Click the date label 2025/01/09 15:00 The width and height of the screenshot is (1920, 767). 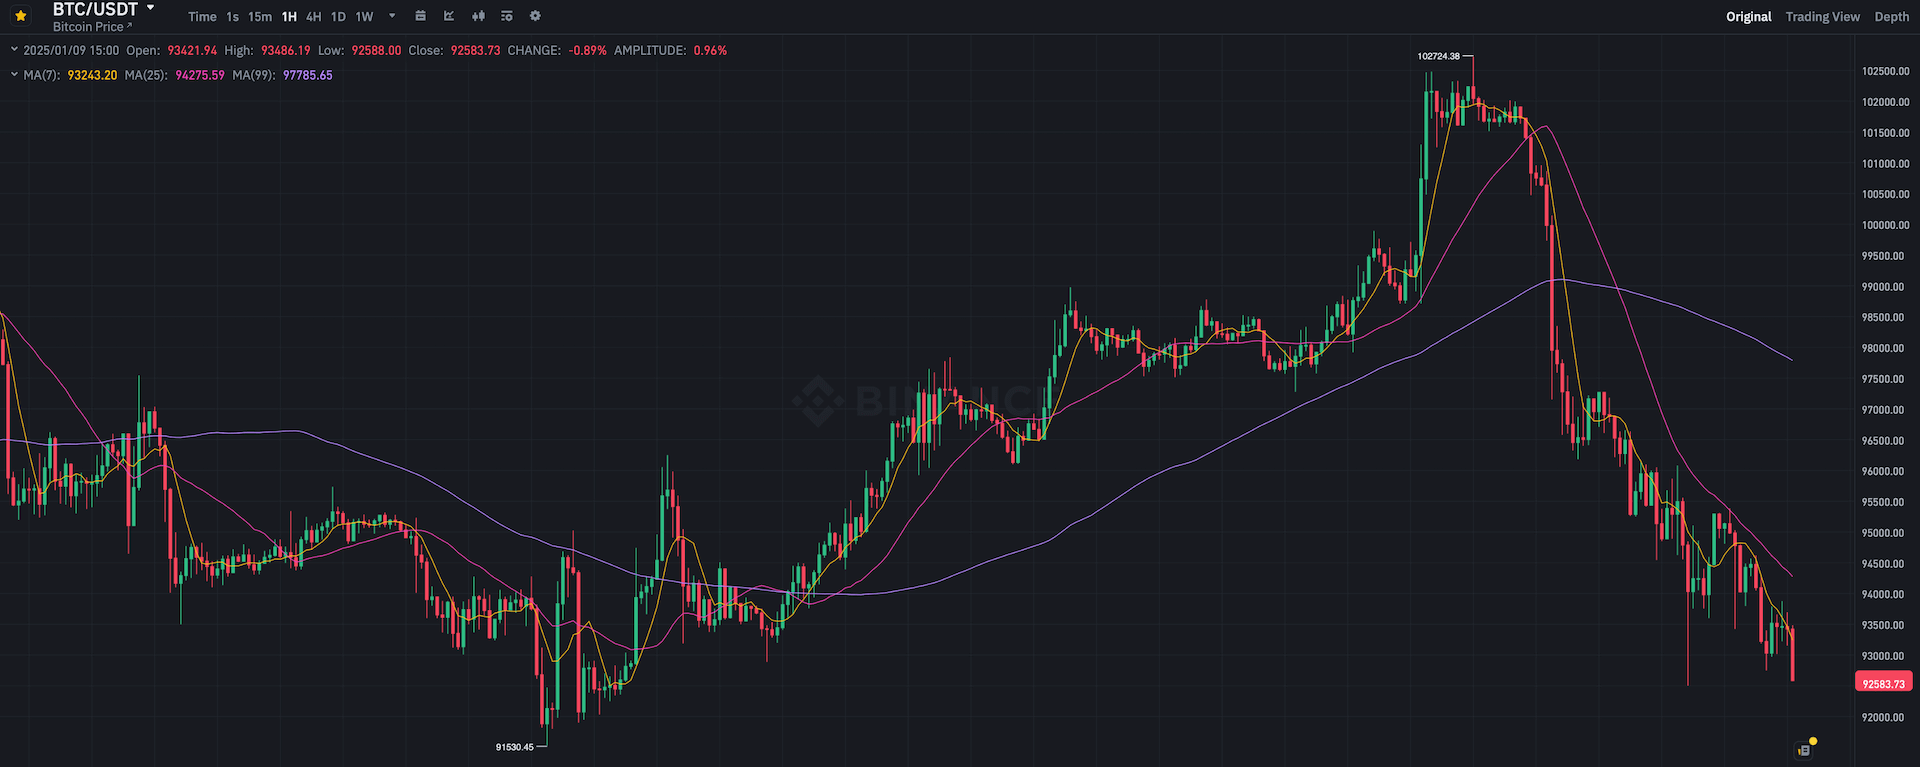pyautogui.click(x=71, y=50)
